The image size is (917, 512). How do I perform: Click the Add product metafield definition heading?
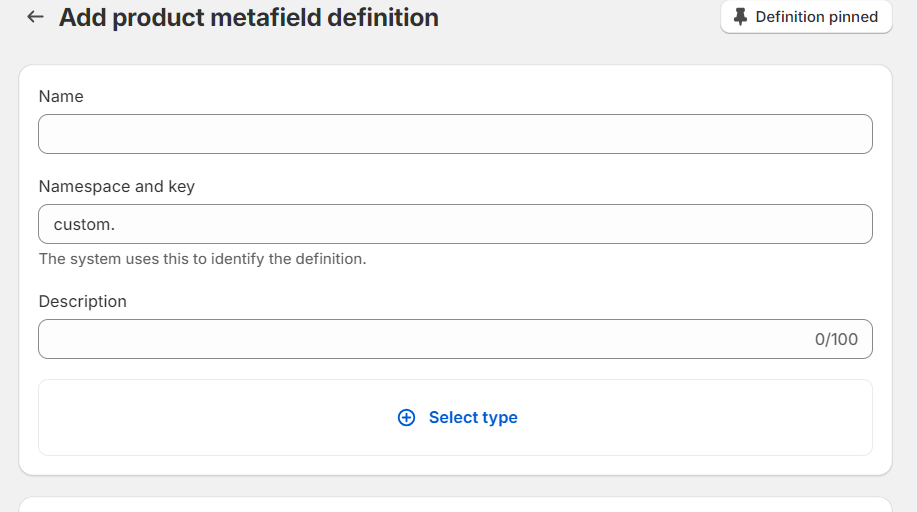pos(248,17)
